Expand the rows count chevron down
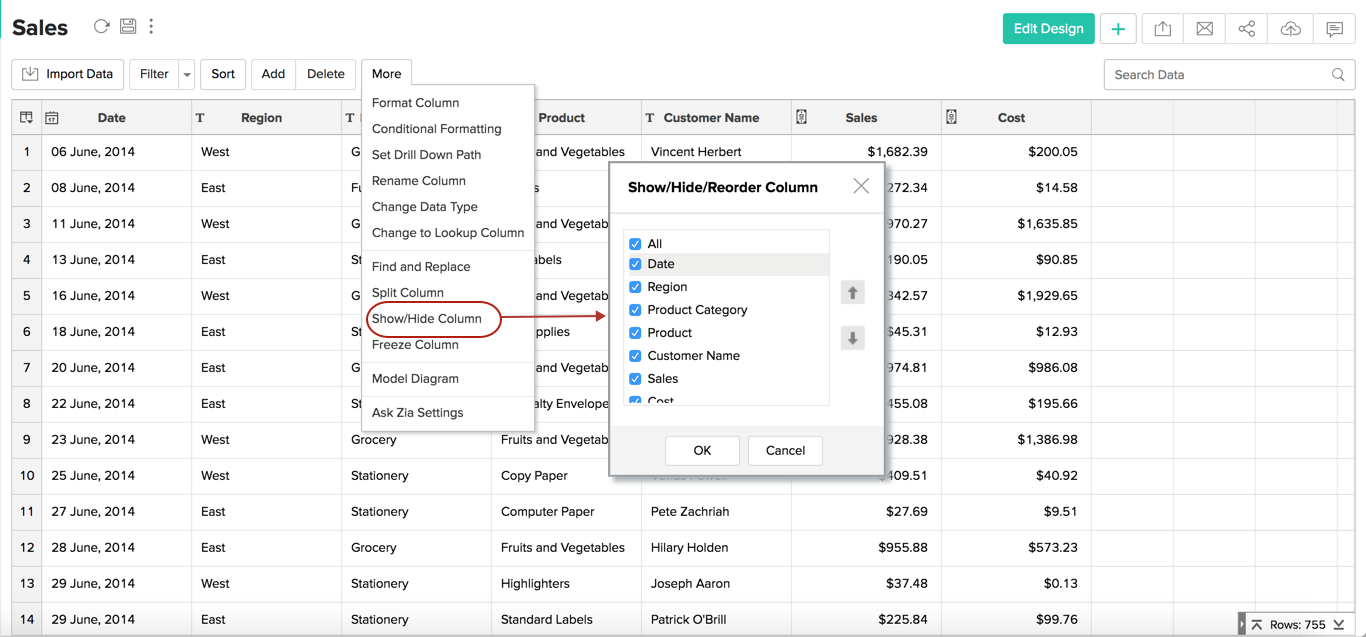 click(x=1338, y=625)
